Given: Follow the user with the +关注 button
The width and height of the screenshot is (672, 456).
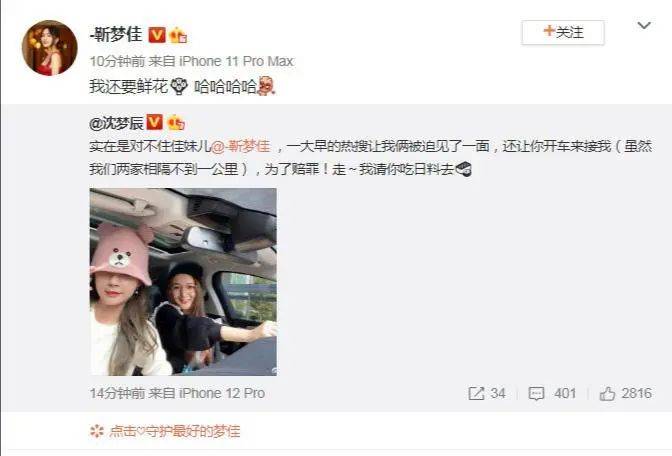Looking at the screenshot, I should click(x=563, y=32).
